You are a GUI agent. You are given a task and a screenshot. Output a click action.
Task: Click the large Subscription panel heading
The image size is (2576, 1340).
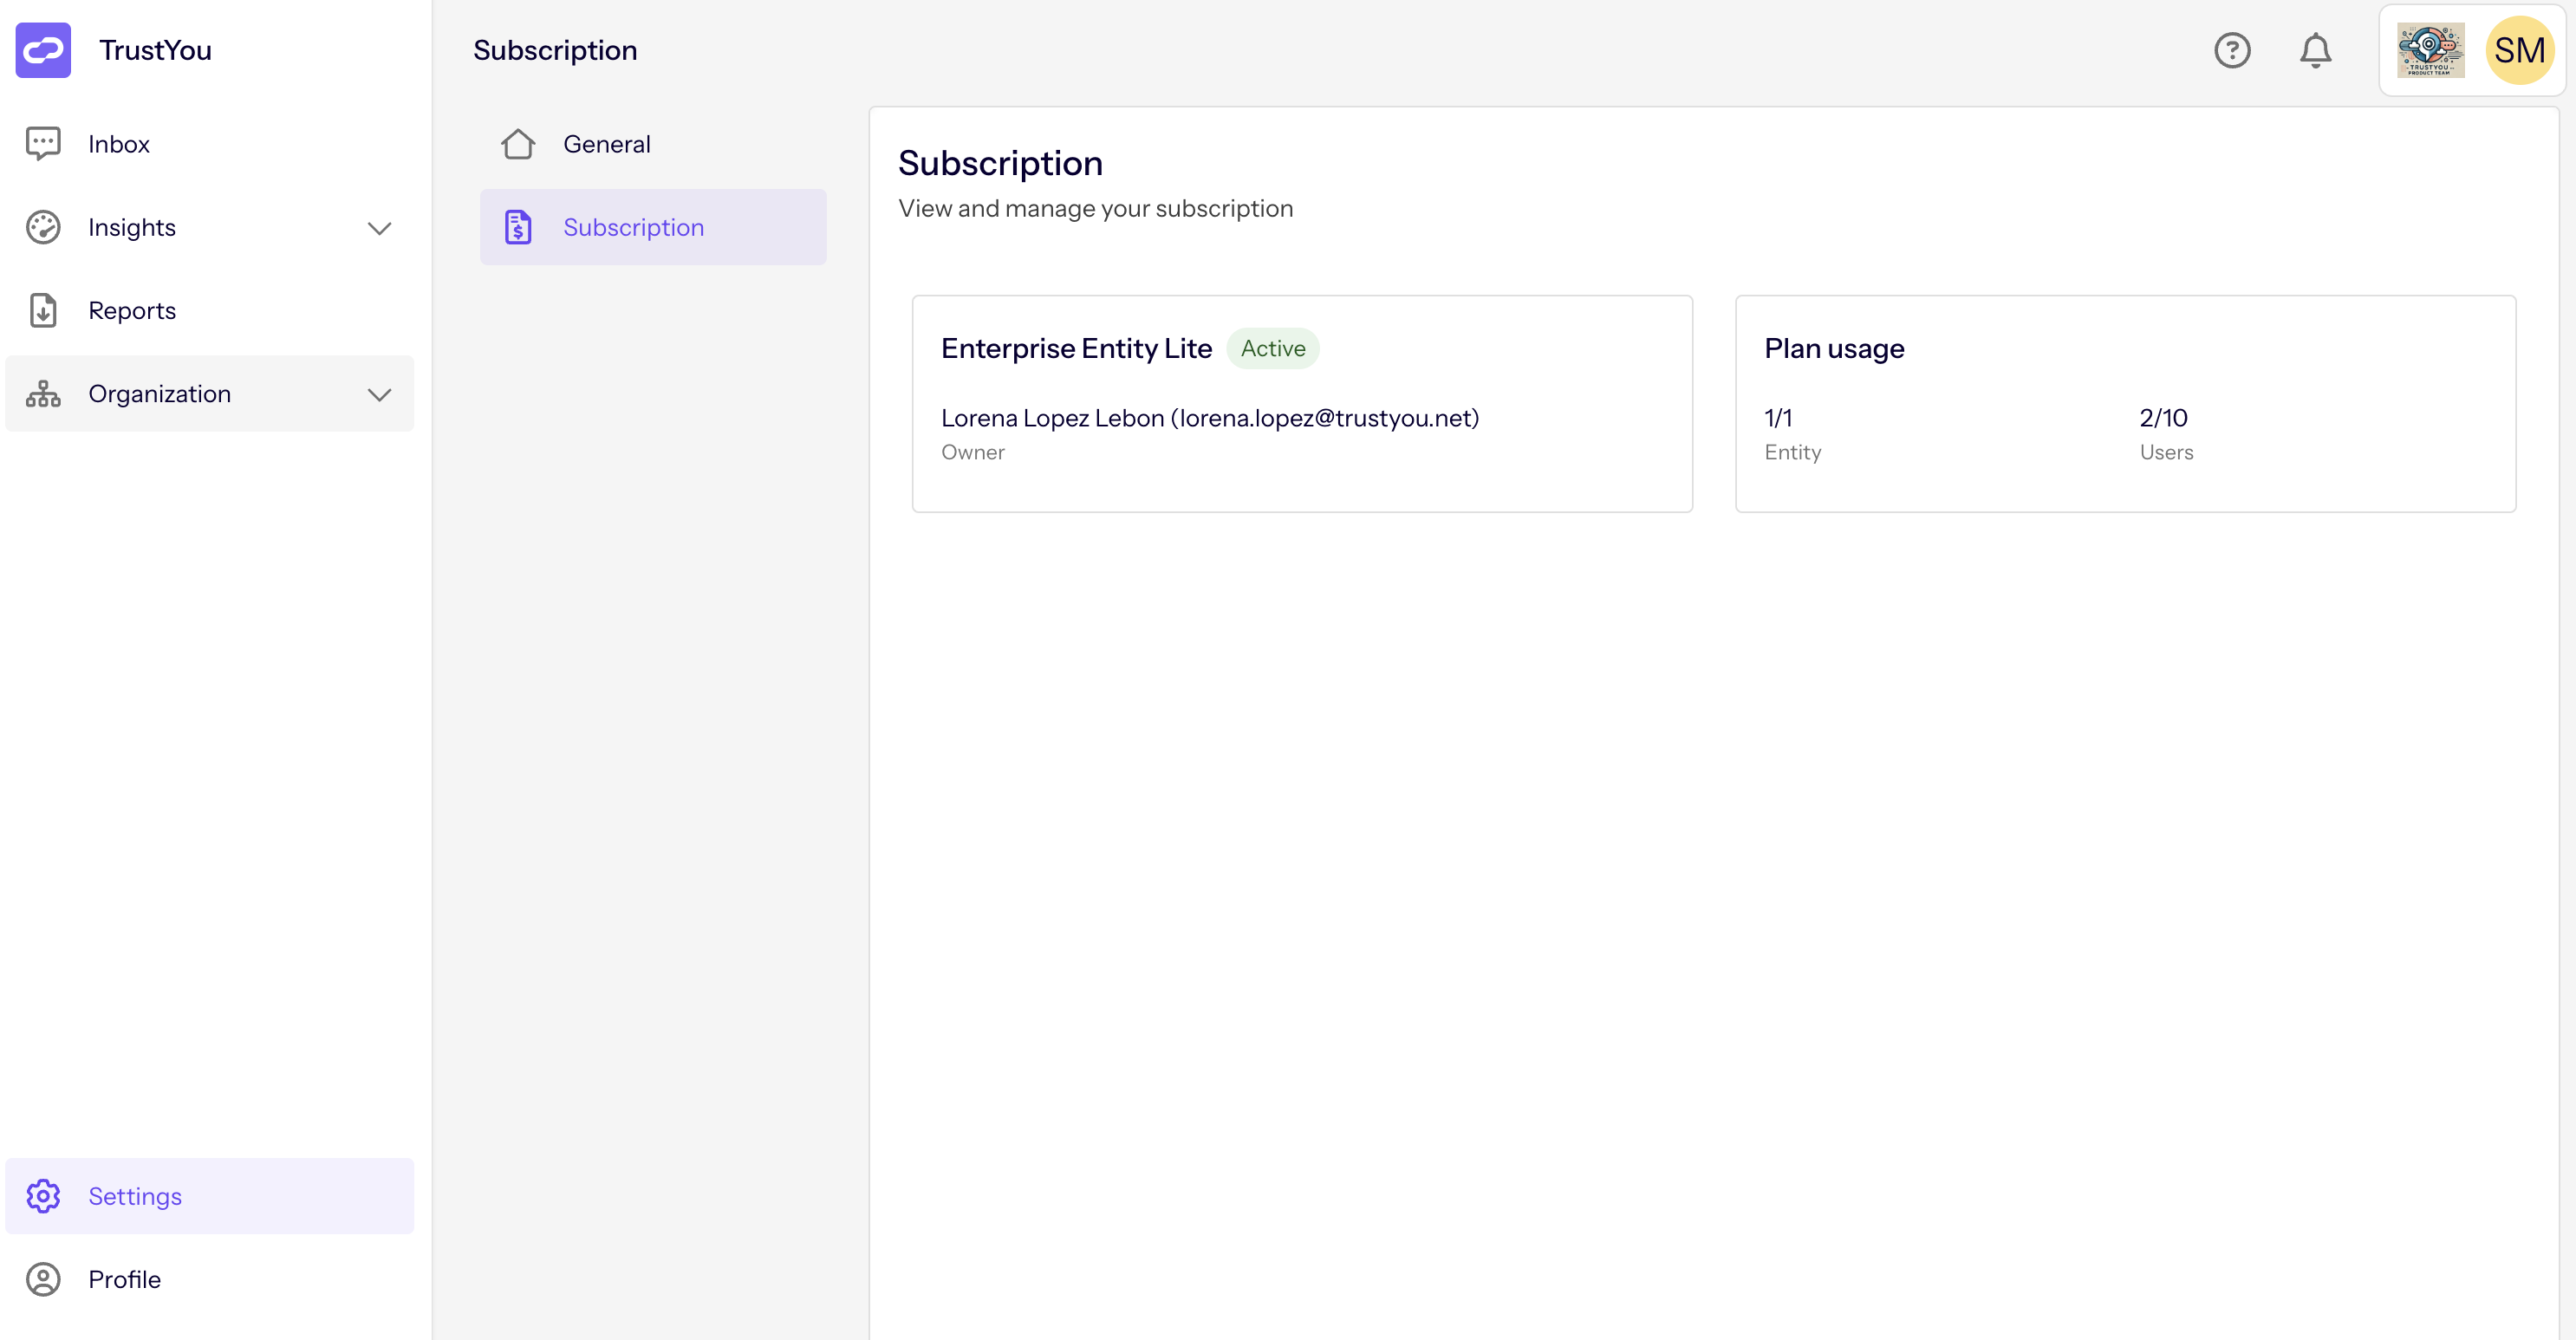[1000, 163]
